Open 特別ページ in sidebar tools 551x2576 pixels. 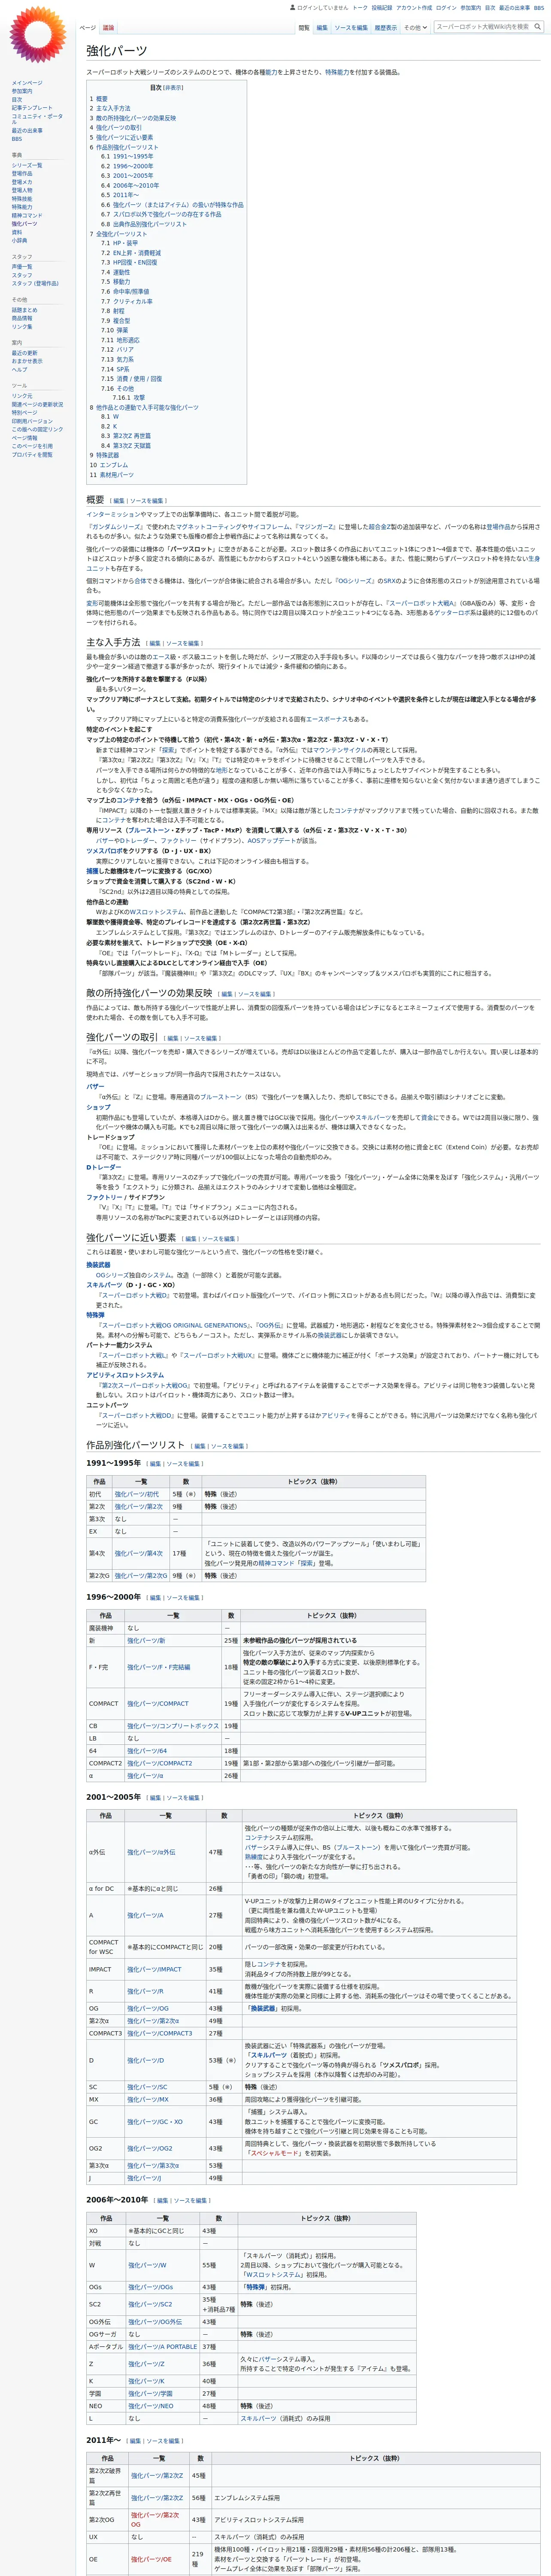(x=24, y=412)
